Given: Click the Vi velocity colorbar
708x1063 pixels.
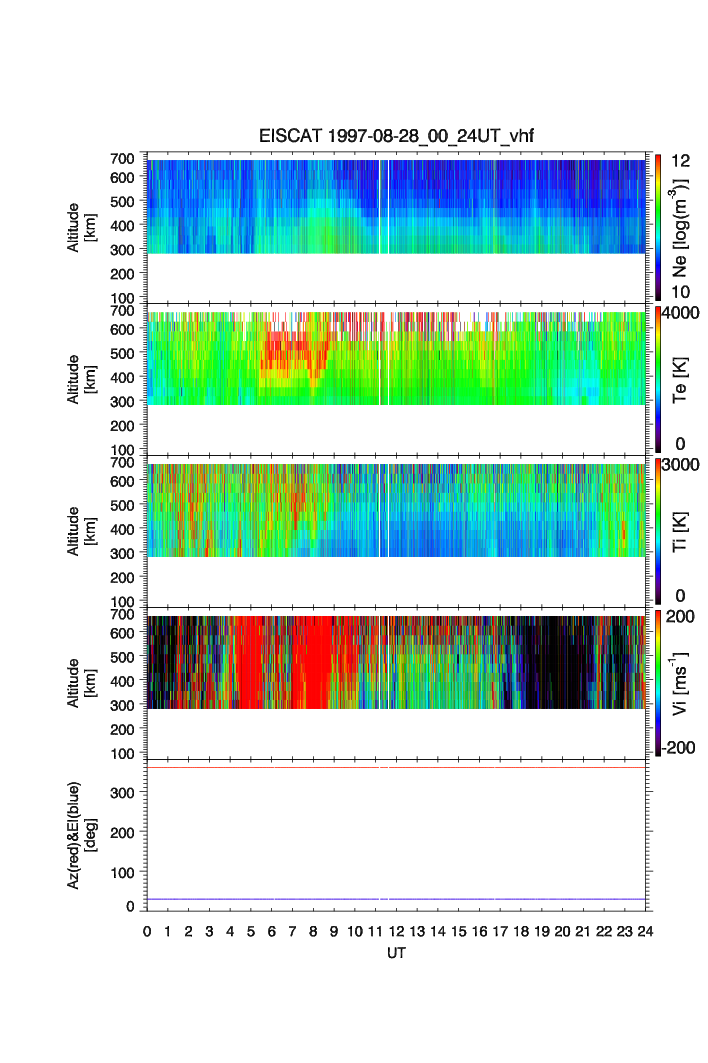Looking at the screenshot, I should [658, 683].
